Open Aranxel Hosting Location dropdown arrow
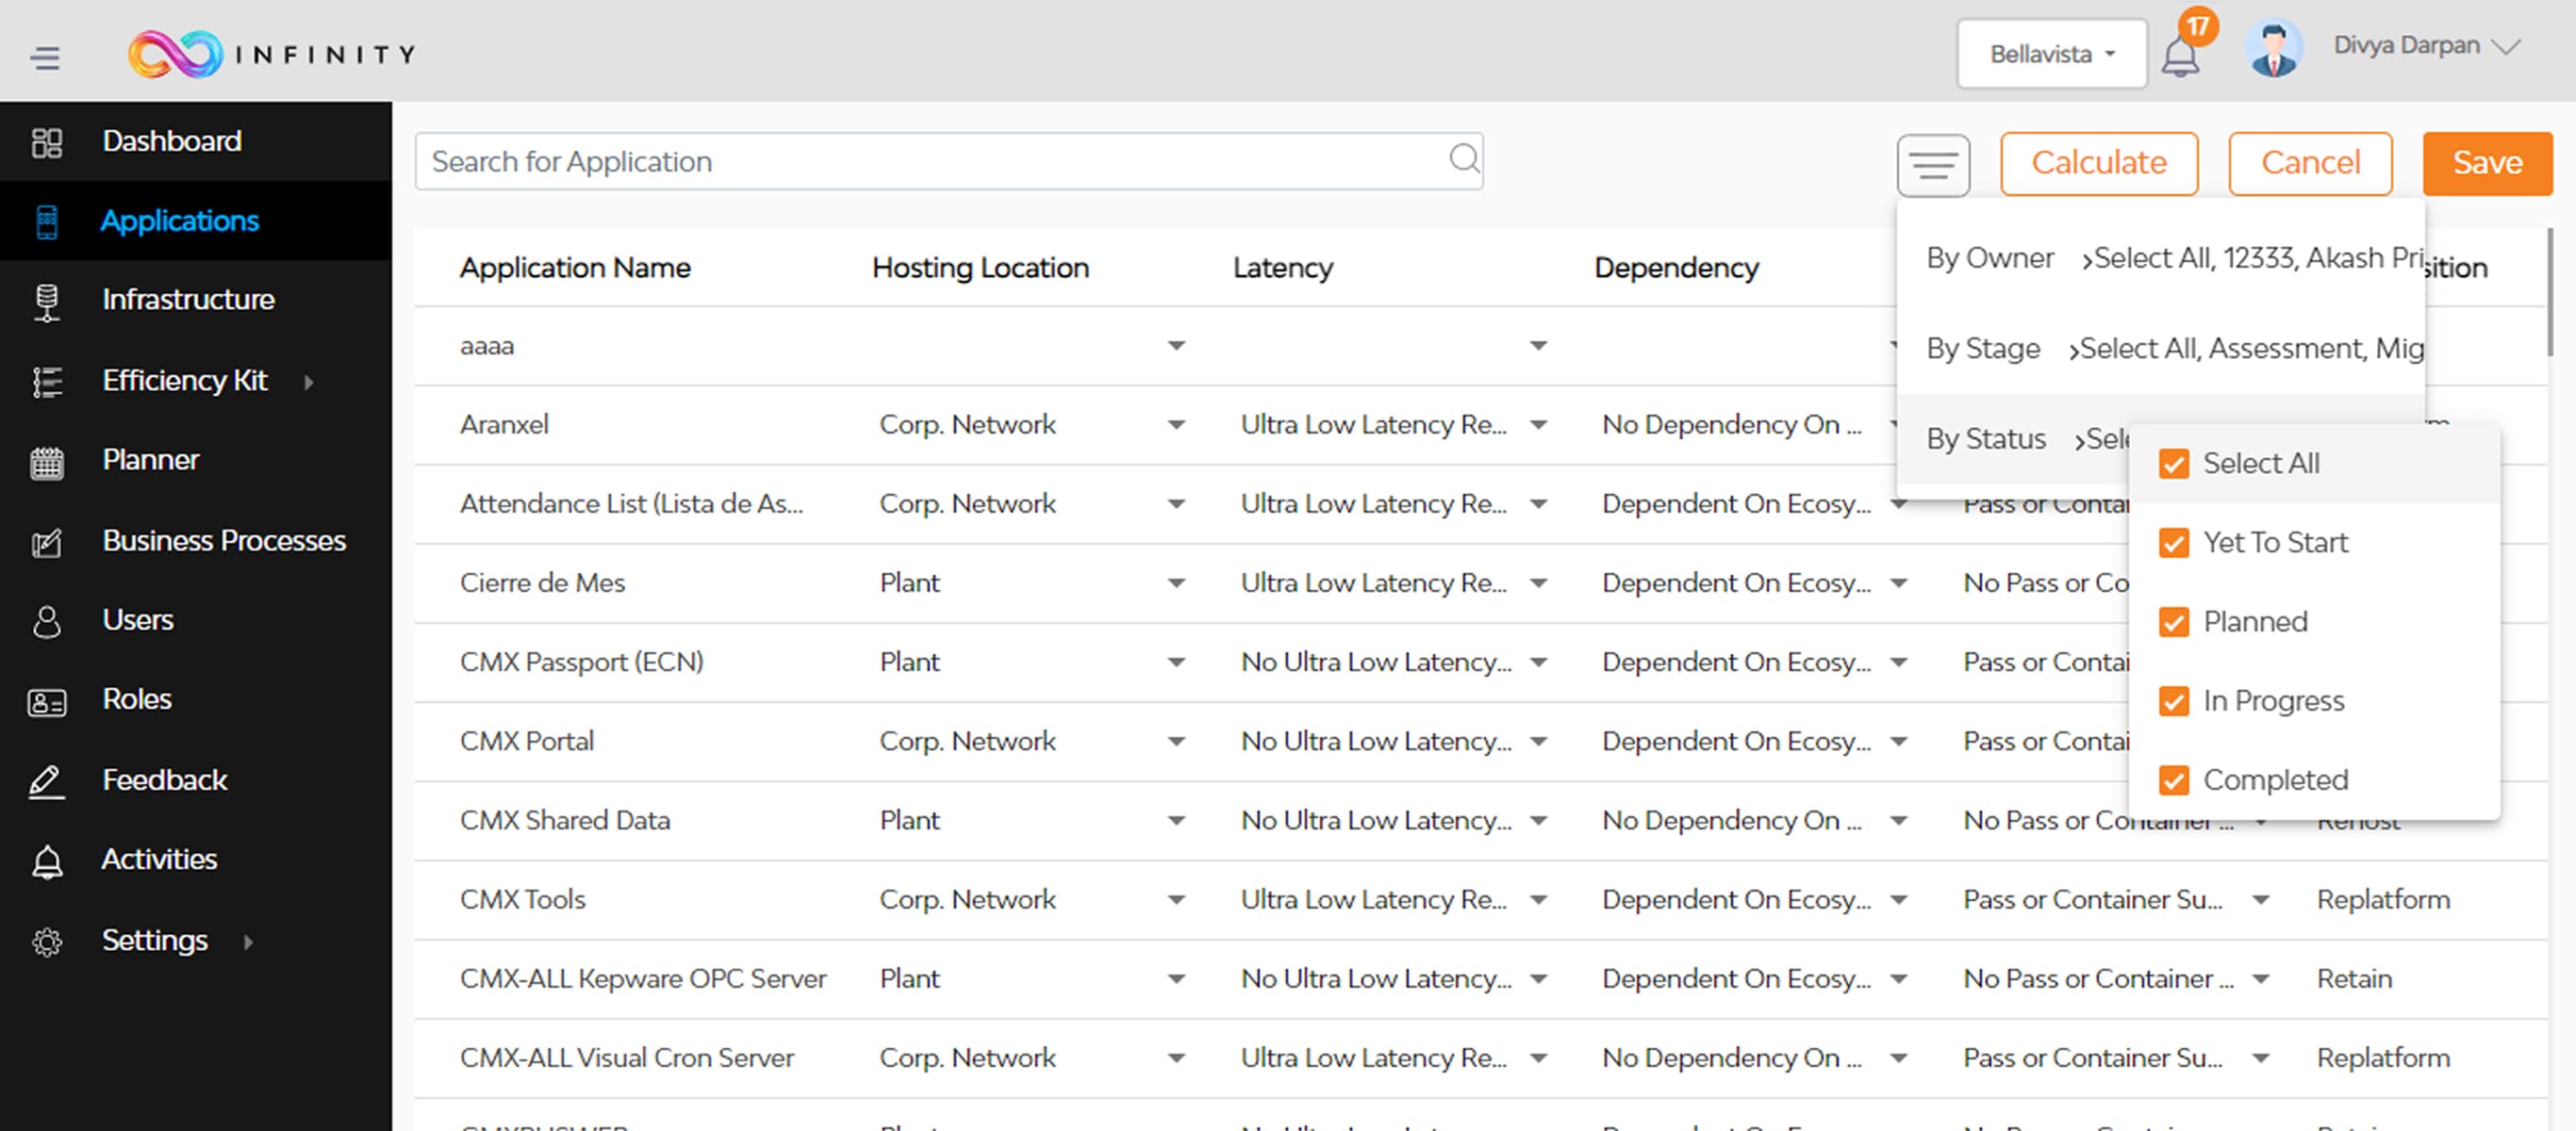 tap(1176, 425)
